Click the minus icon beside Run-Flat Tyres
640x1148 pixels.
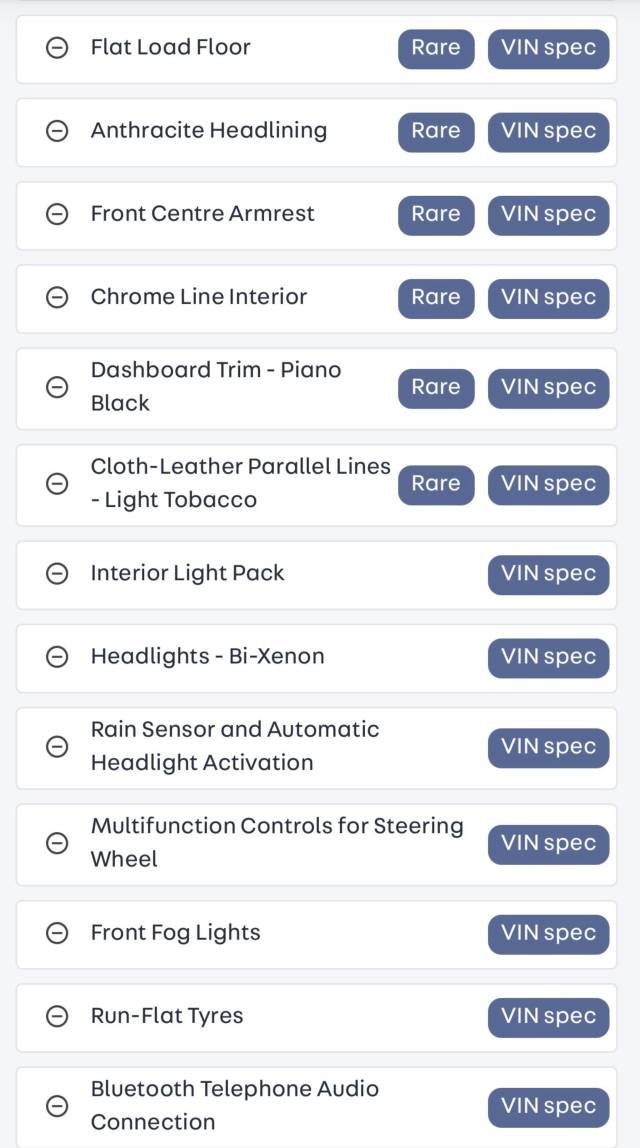click(57, 1016)
